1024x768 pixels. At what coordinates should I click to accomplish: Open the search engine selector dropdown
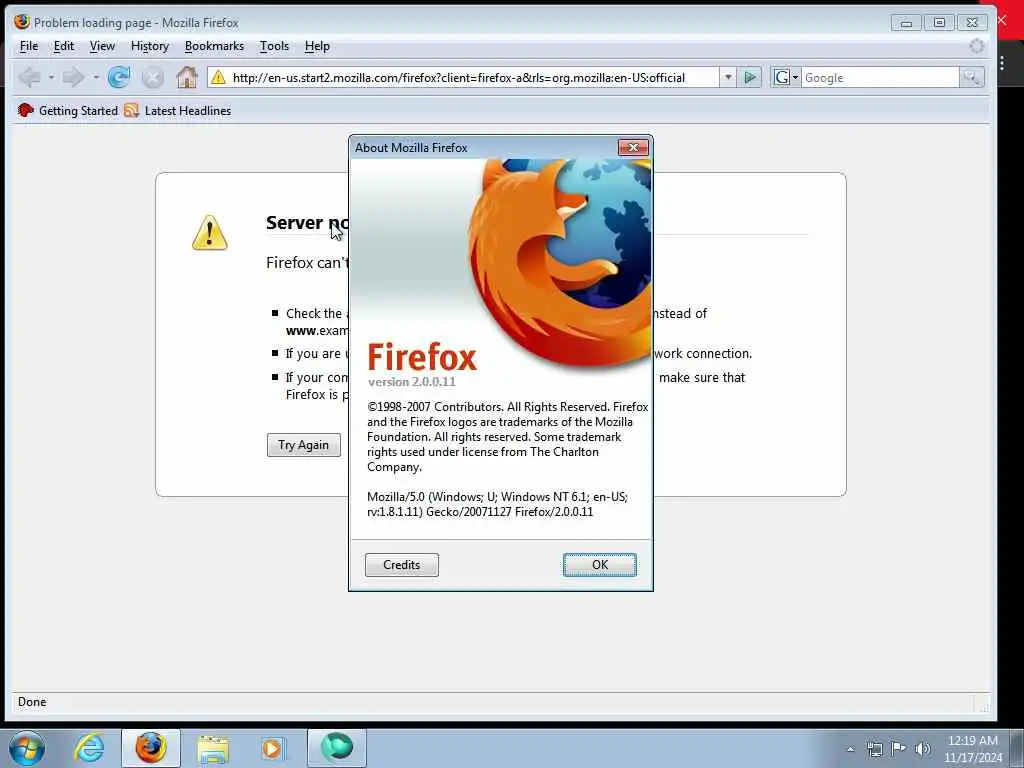click(x=795, y=77)
